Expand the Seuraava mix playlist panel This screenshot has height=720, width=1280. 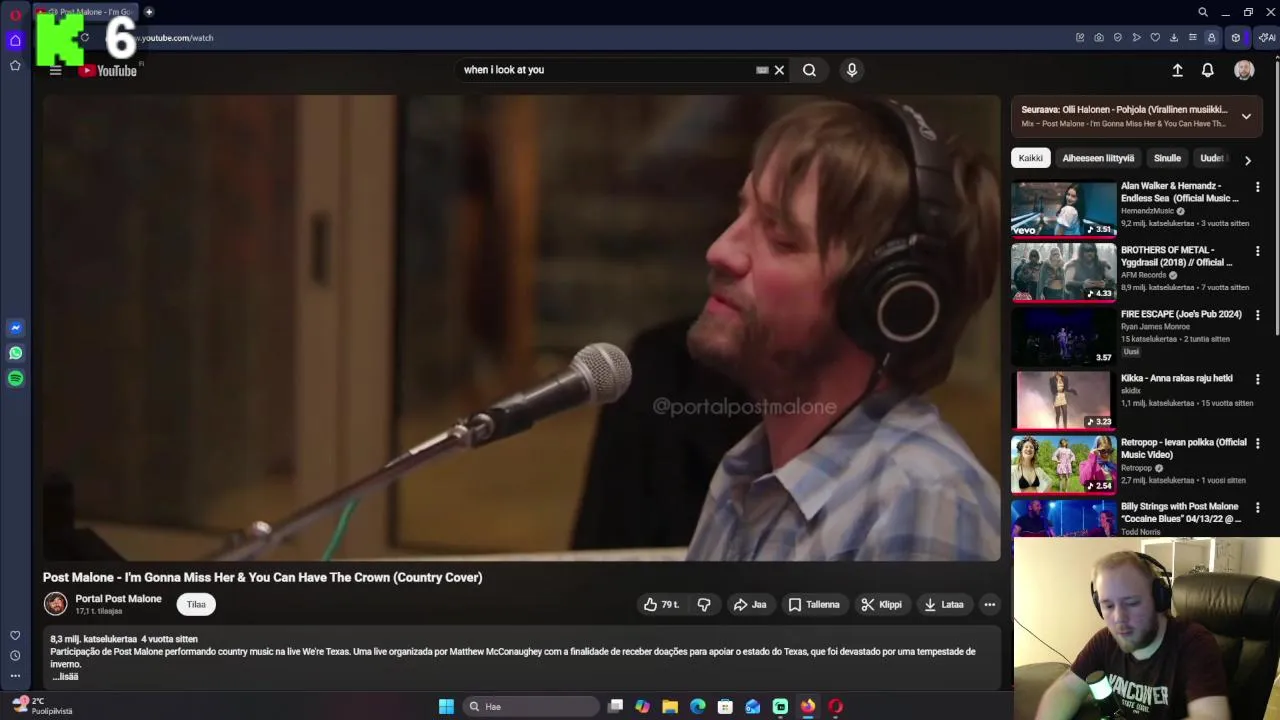click(1246, 116)
